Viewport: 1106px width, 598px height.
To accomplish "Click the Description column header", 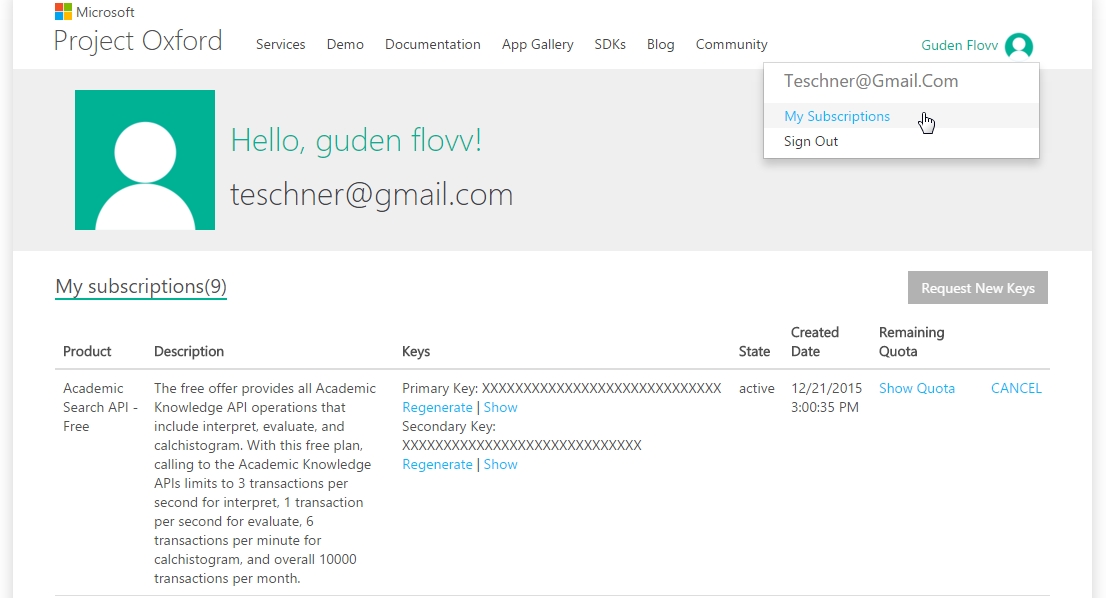I will pyautogui.click(x=189, y=351).
